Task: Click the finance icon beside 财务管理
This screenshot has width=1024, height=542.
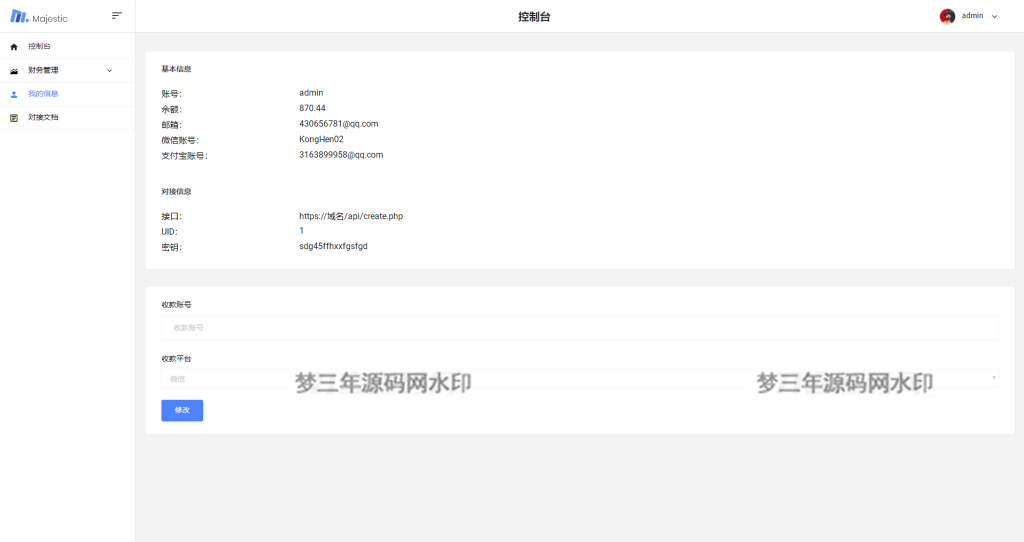Action: pos(14,71)
